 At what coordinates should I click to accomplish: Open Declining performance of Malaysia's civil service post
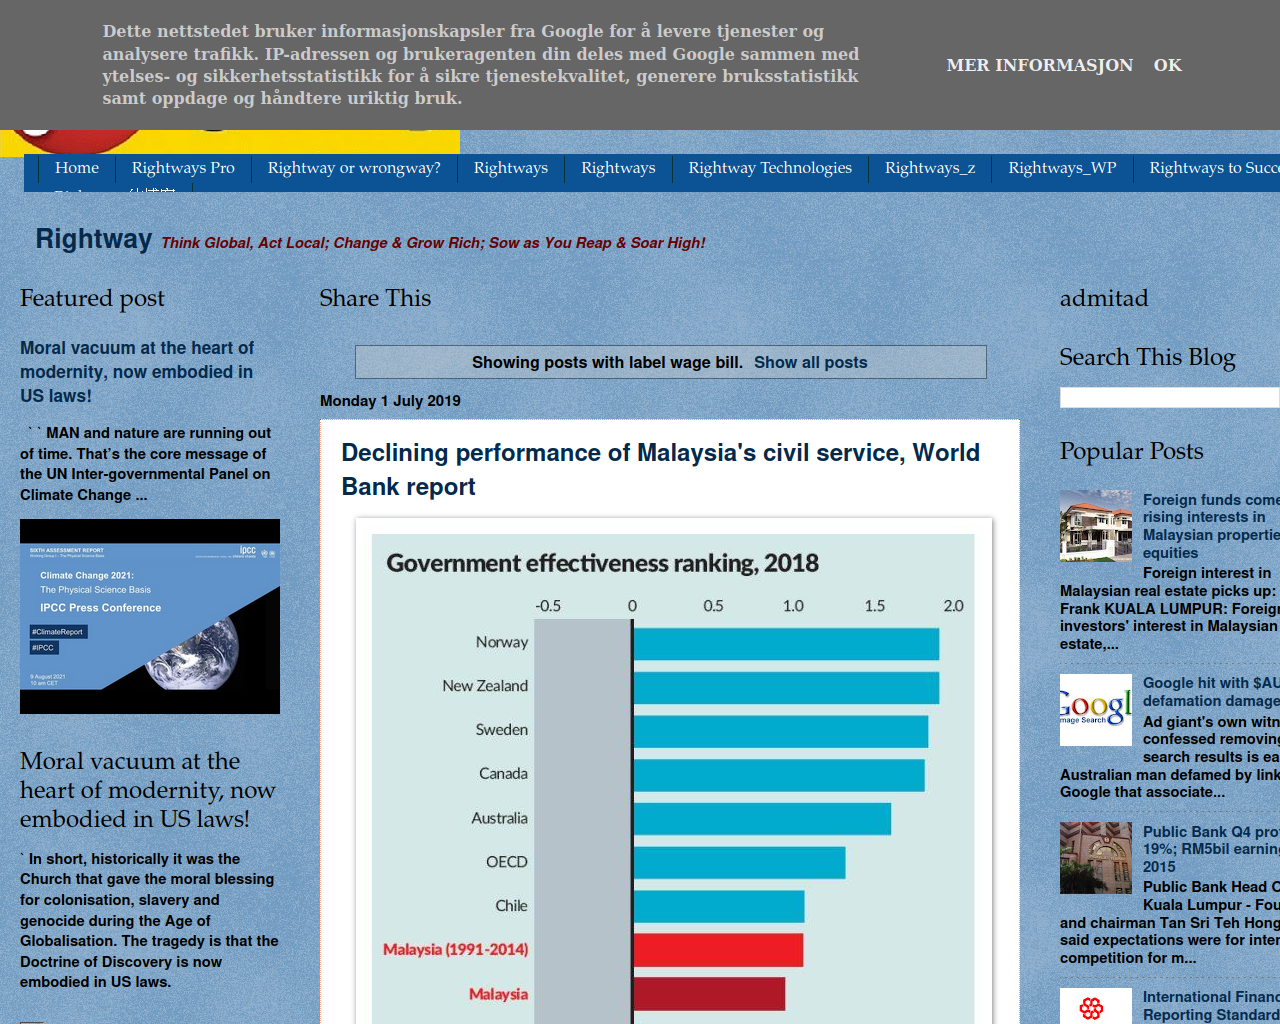click(660, 470)
